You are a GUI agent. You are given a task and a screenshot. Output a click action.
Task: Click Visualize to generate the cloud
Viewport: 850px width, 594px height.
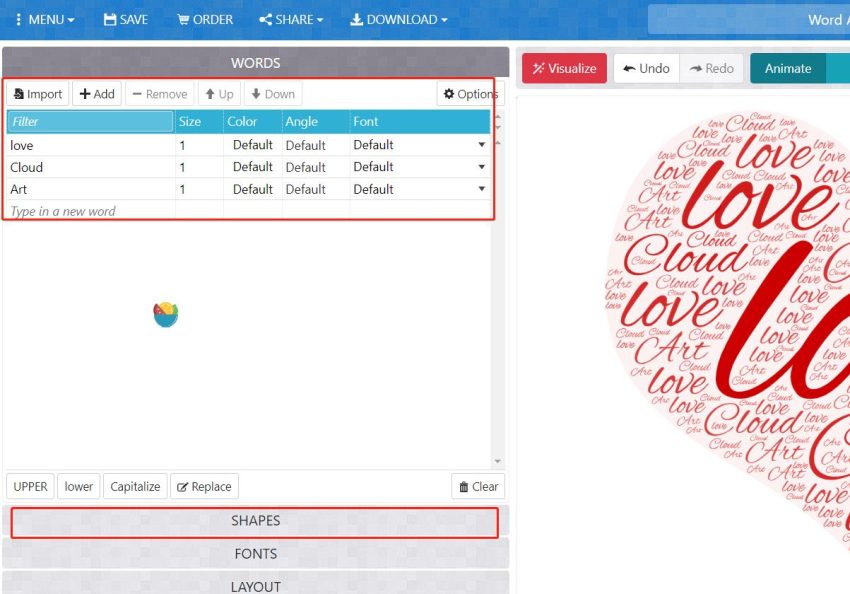point(564,68)
